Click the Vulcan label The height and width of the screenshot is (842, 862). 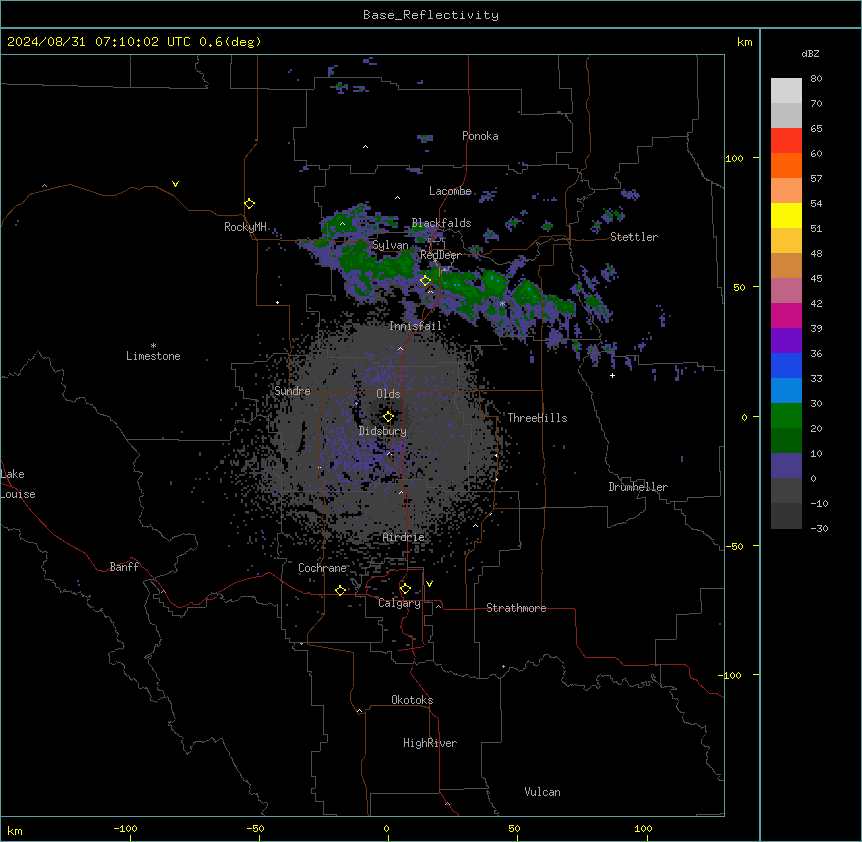pyautogui.click(x=543, y=792)
